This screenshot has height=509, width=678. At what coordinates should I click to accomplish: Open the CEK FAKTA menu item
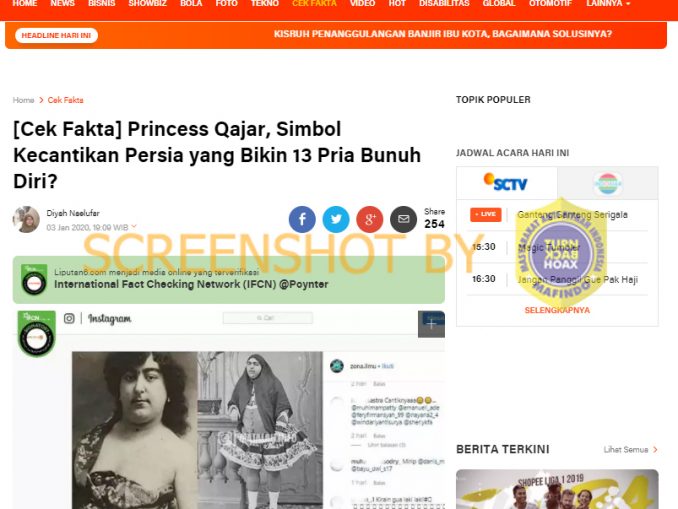pos(314,3)
